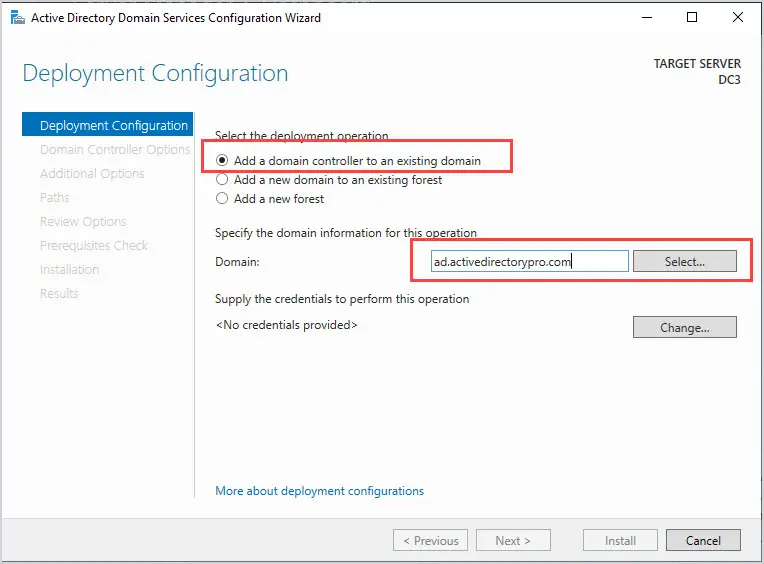The width and height of the screenshot is (764, 564).
Task: Minimize the configuration wizard window
Action: (x=647, y=18)
